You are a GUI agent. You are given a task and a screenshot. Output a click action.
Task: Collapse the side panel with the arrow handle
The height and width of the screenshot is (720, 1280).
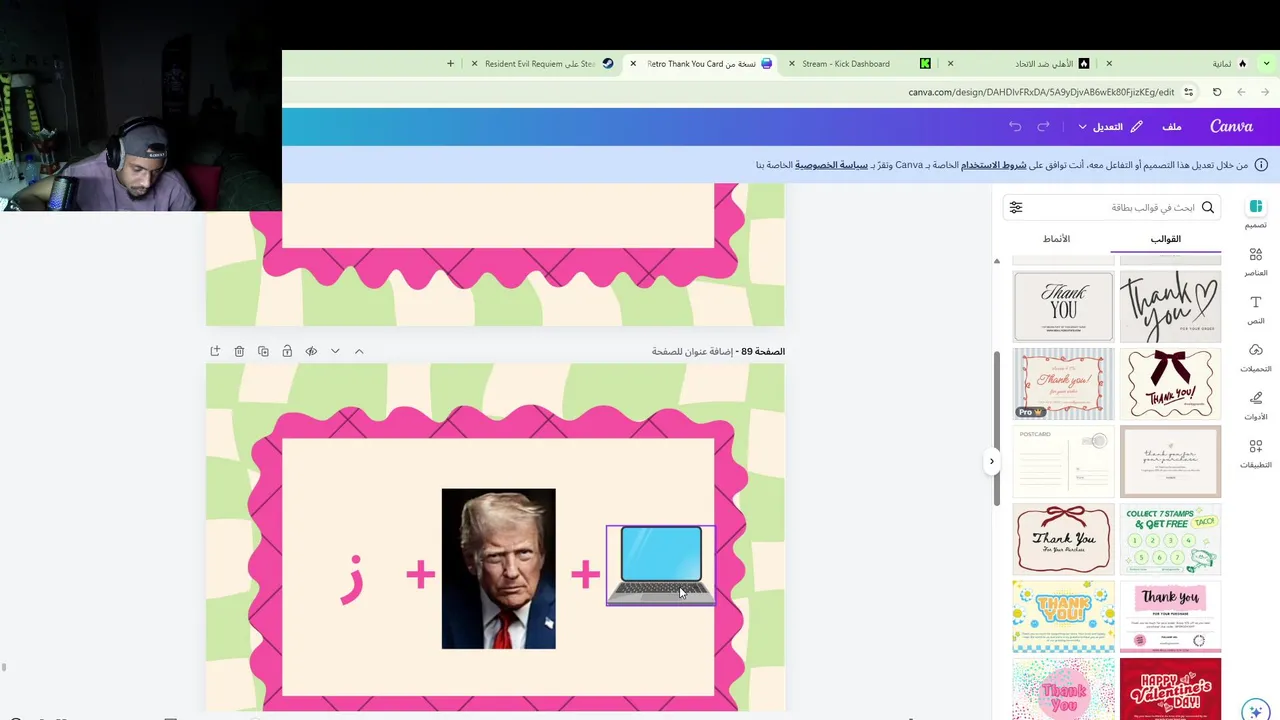click(991, 461)
